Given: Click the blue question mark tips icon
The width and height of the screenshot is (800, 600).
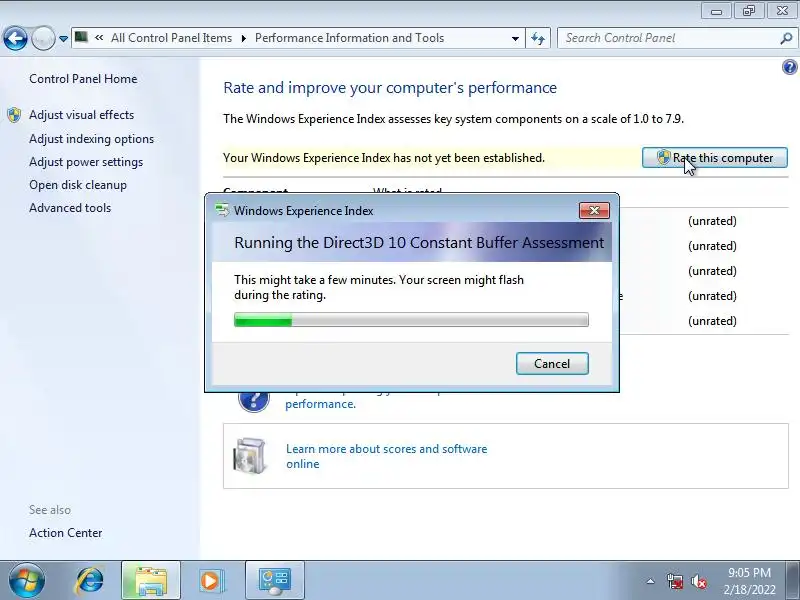Looking at the screenshot, I should pyautogui.click(x=254, y=401).
